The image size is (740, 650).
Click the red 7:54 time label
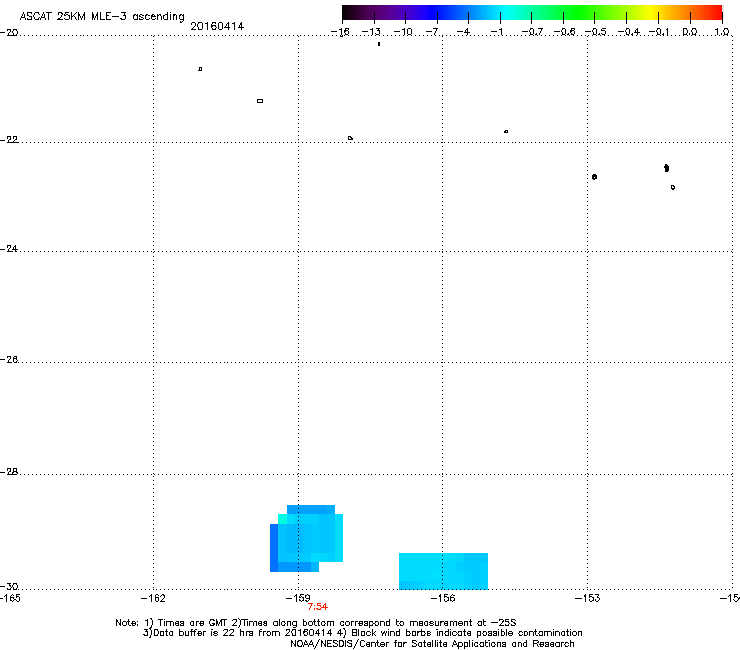click(x=318, y=607)
